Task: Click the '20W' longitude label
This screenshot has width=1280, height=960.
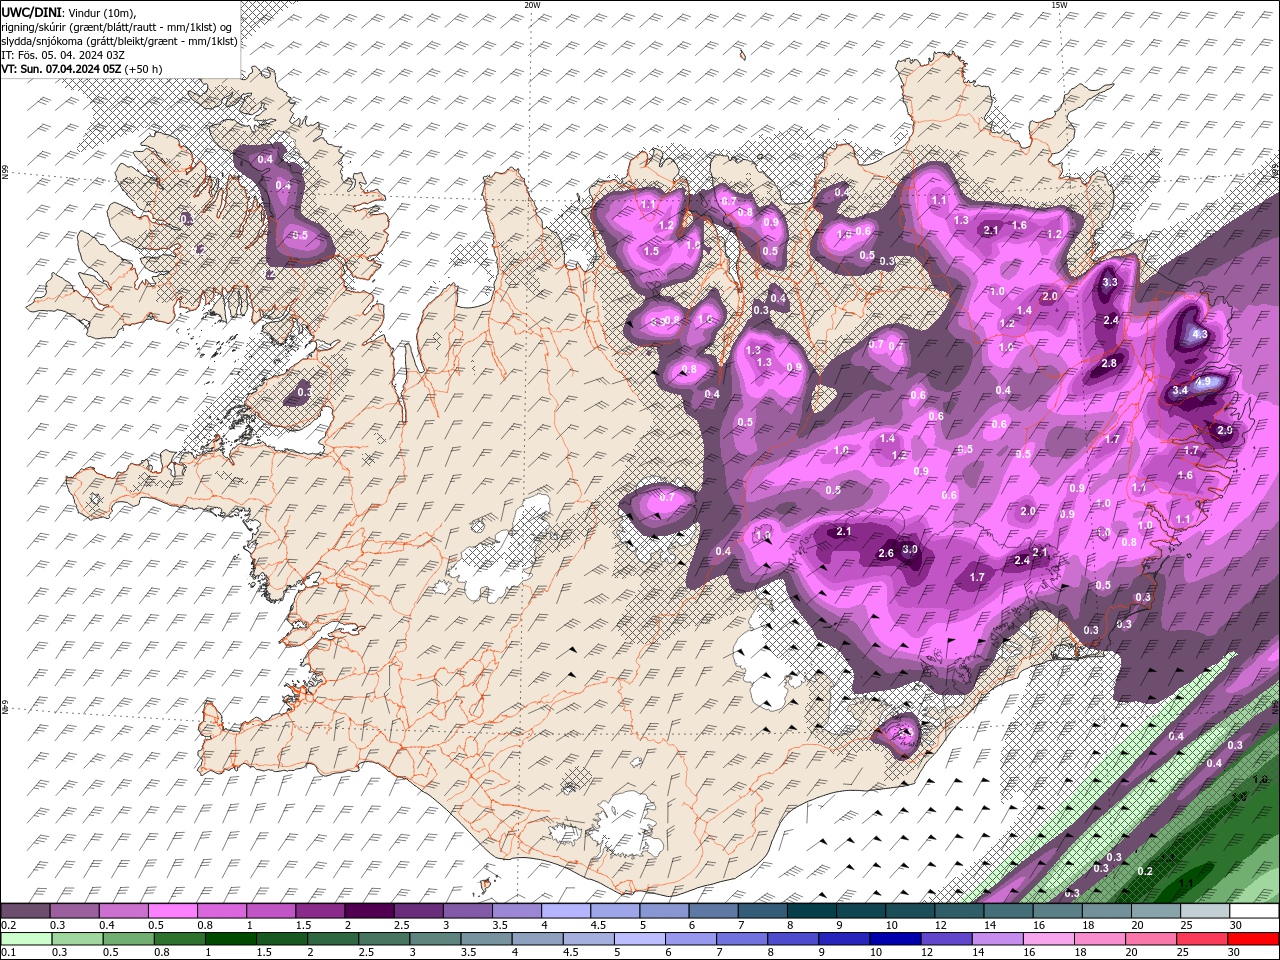Action: pos(531,5)
